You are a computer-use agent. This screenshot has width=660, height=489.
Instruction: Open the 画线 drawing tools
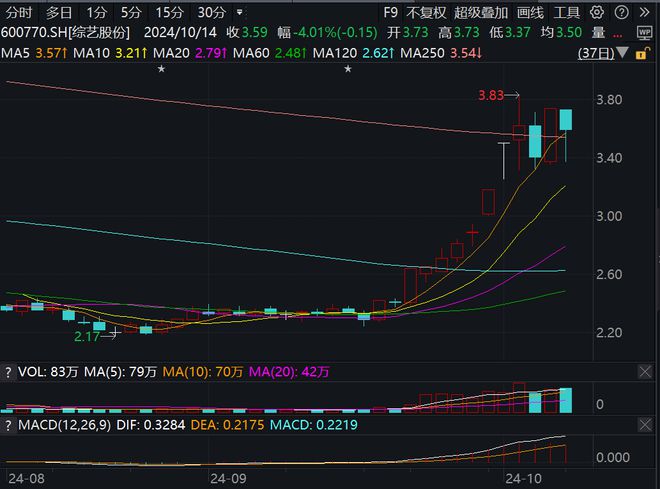coord(530,12)
